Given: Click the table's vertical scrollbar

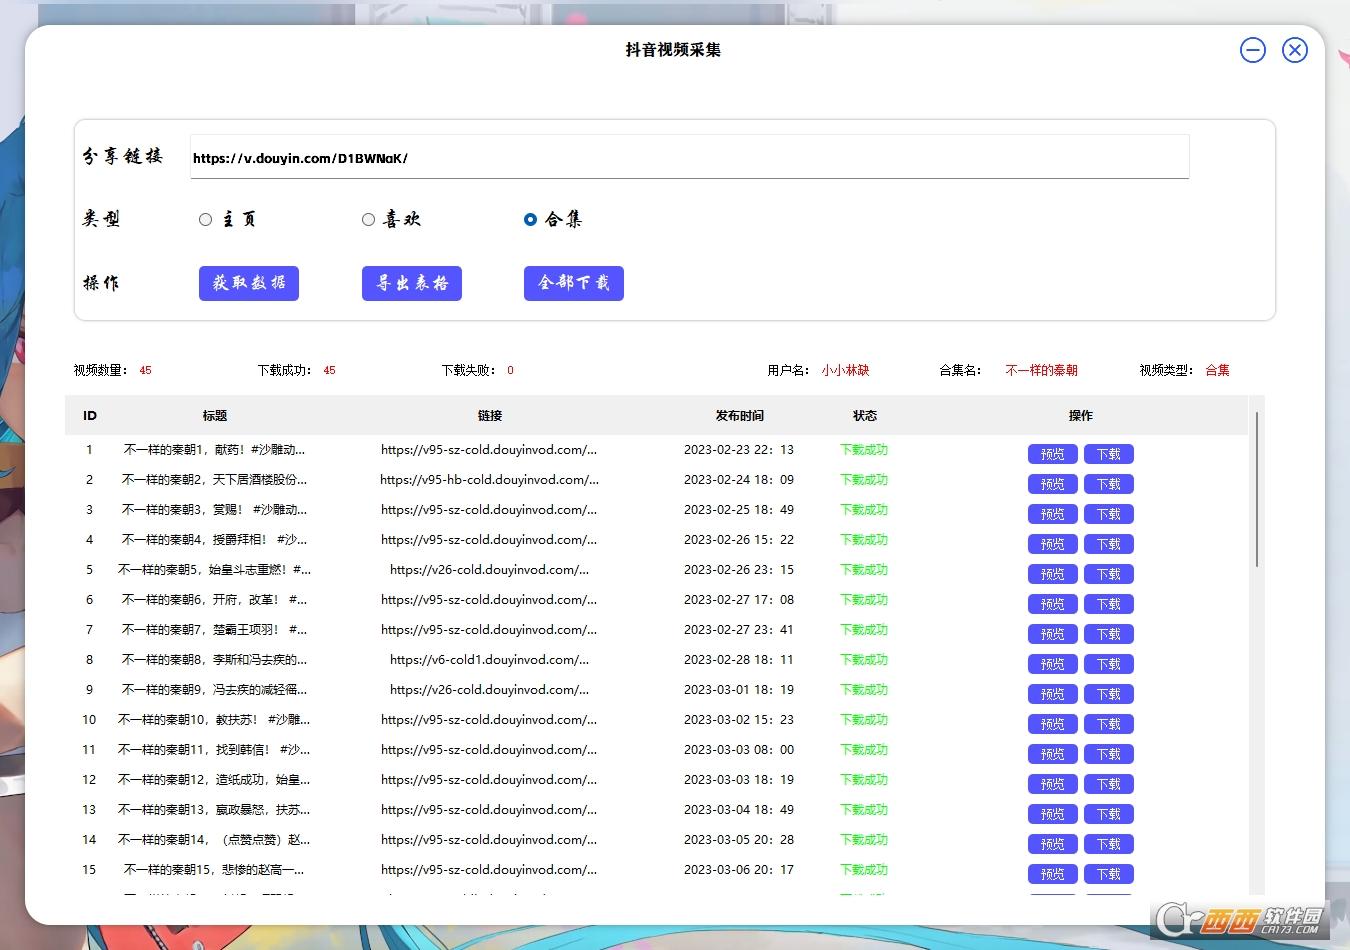Looking at the screenshot, I should point(1257,489).
